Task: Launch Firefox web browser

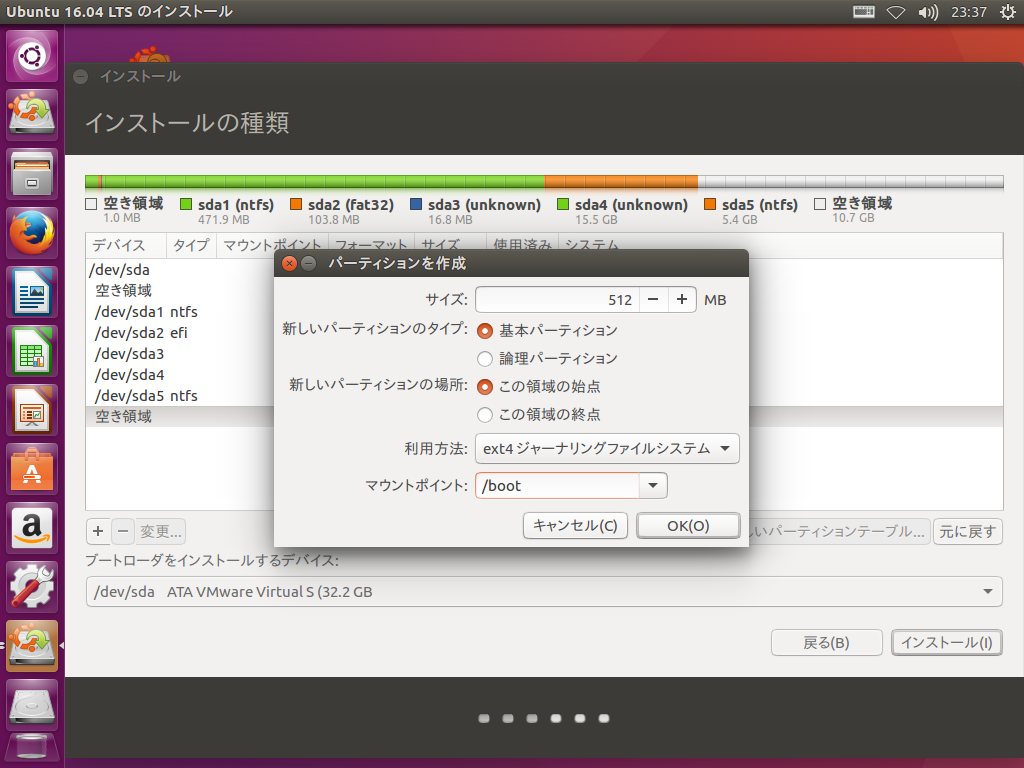Action: 31,233
